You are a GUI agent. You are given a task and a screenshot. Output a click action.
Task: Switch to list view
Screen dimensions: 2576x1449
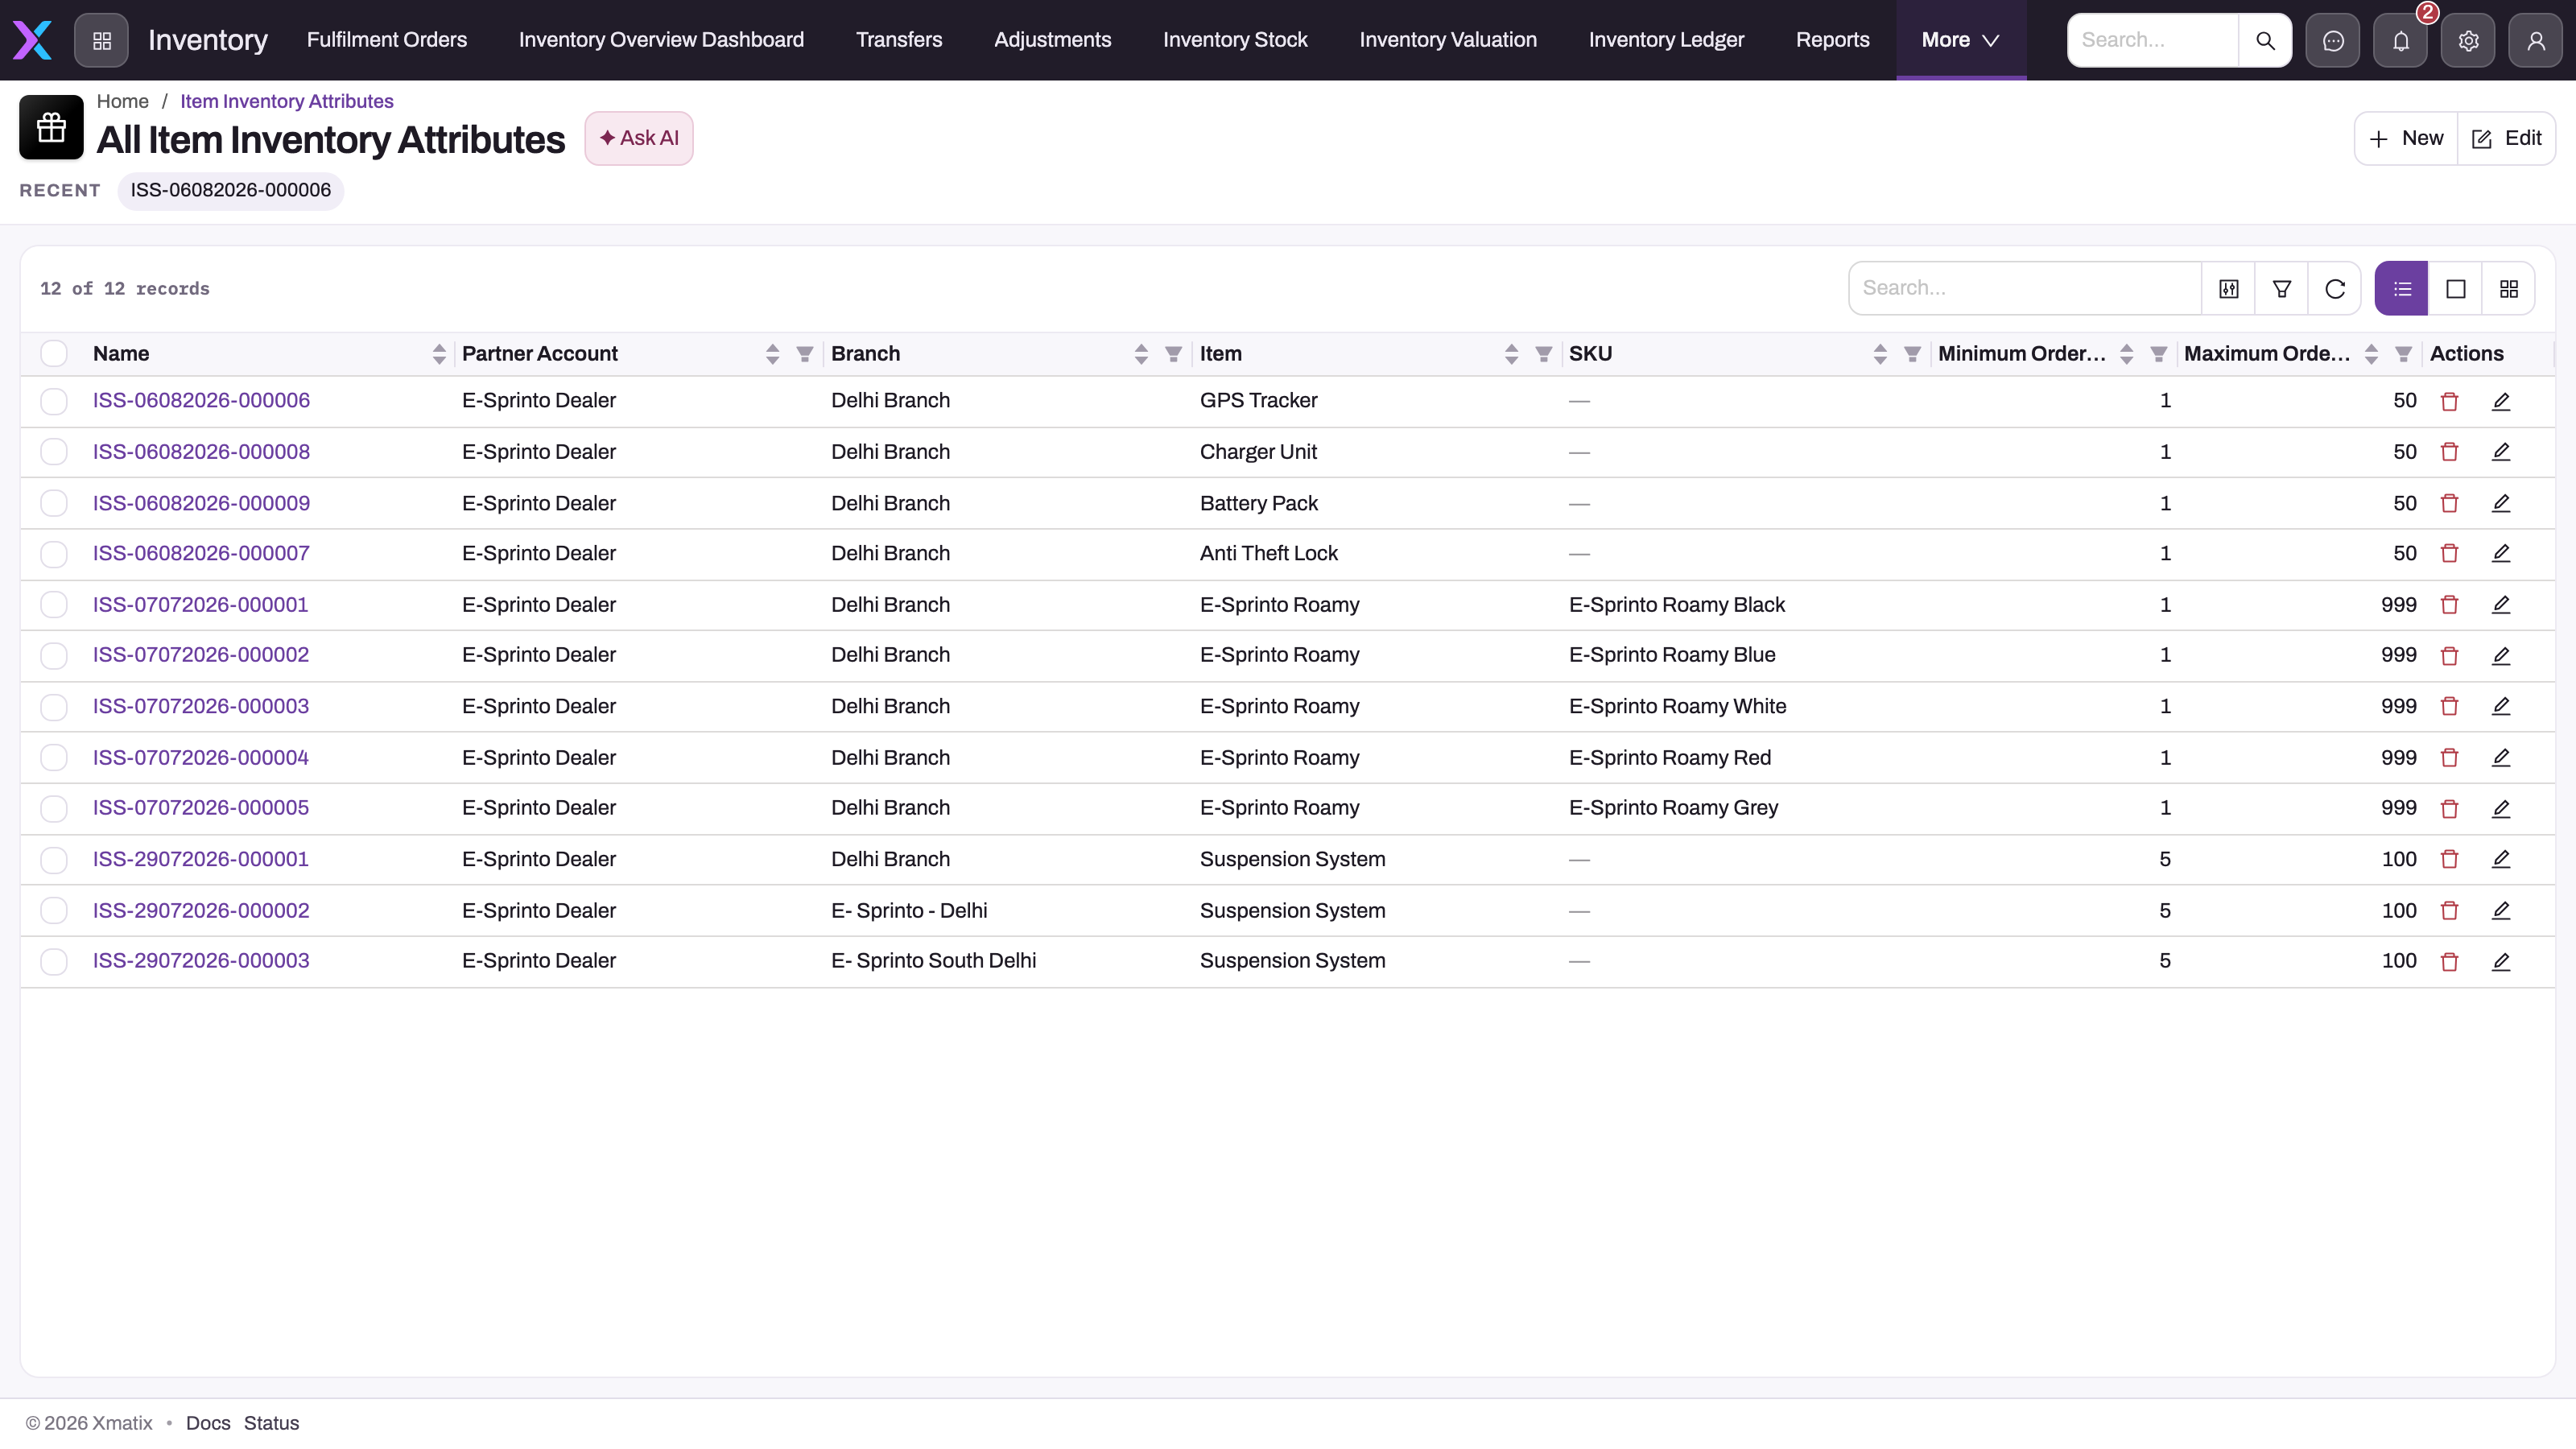[2402, 289]
